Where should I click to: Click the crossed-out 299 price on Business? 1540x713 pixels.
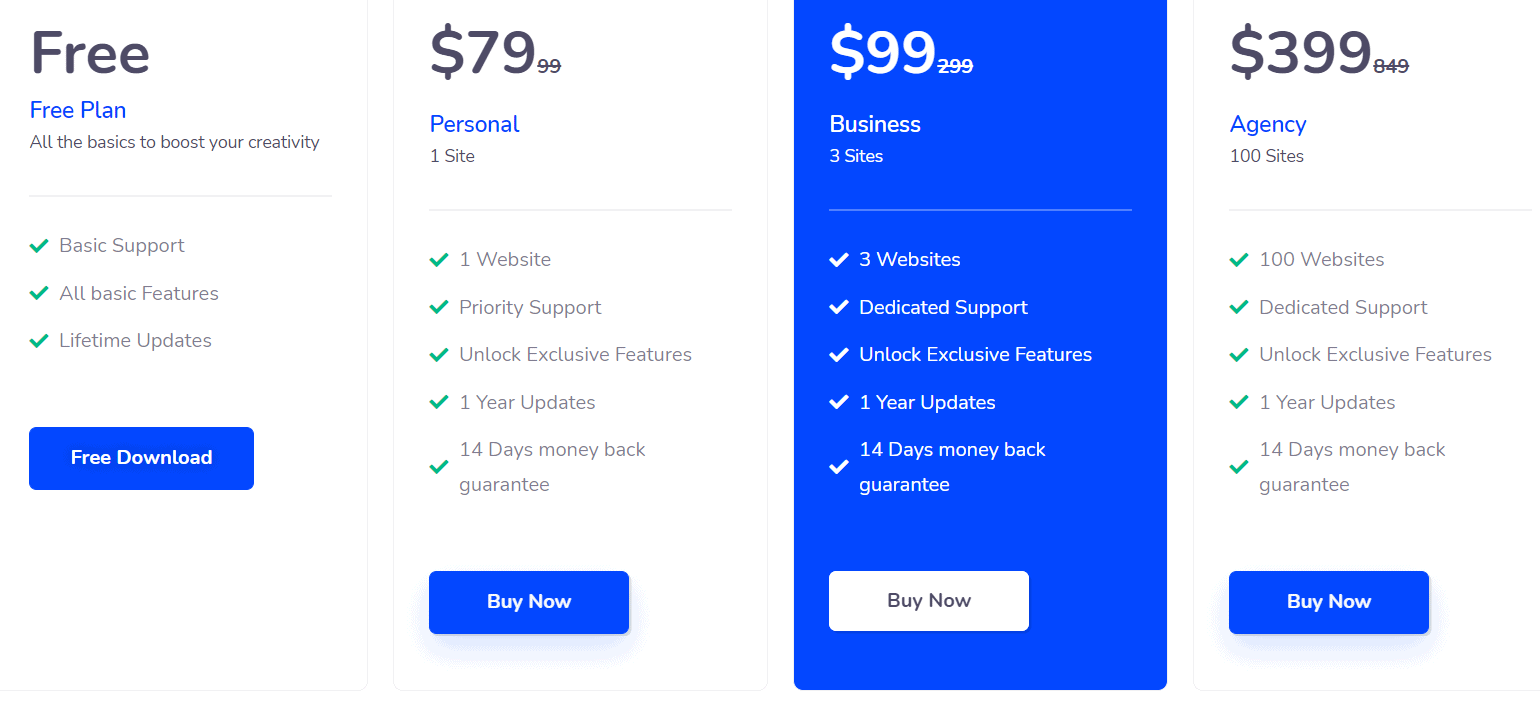[x=954, y=66]
